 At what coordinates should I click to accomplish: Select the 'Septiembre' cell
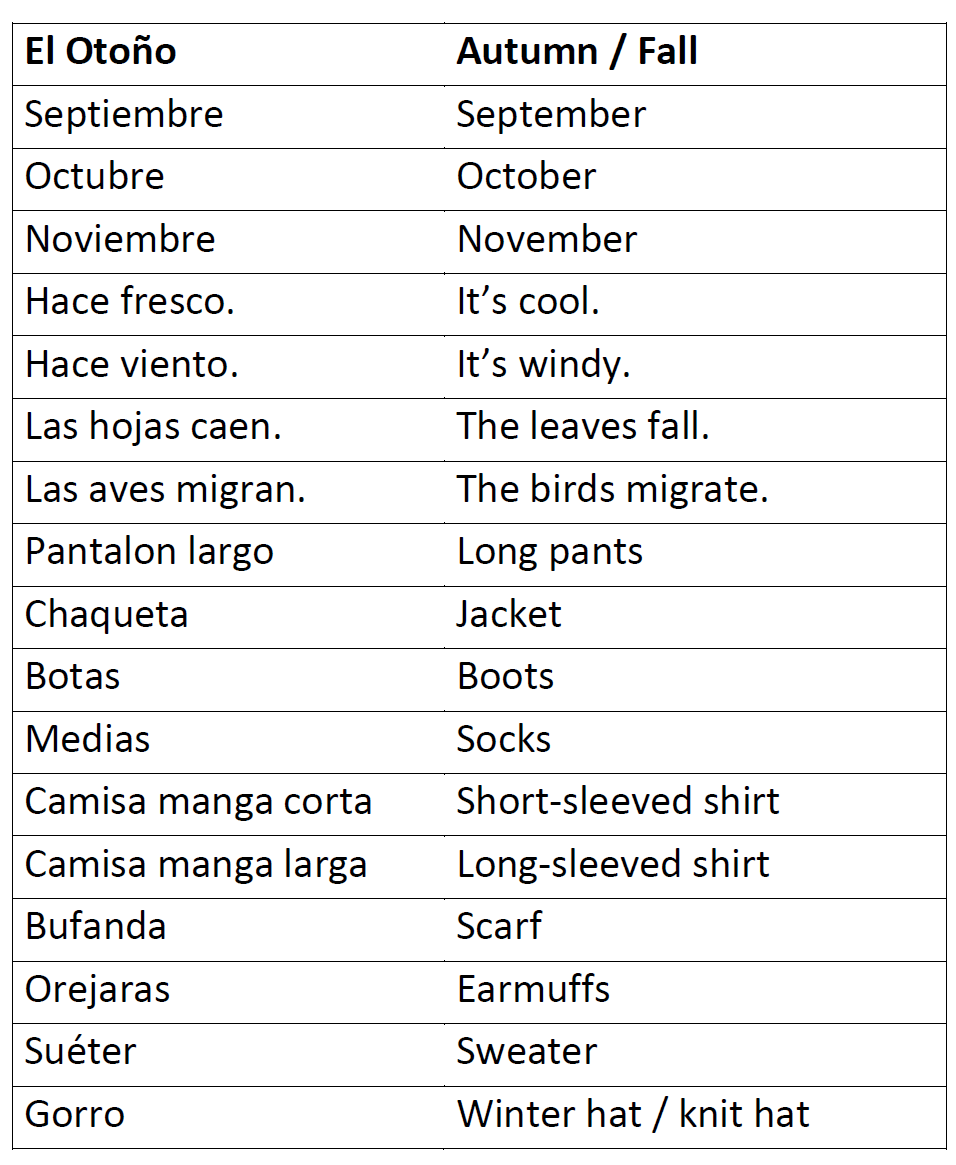(x=124, y=114)
